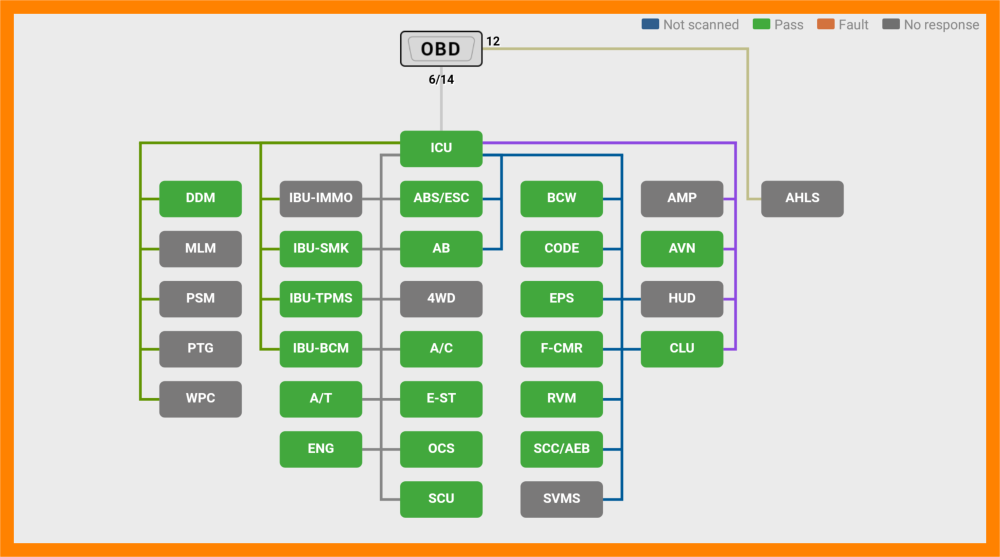Click the 4WD module node

(x=441, y=299)
